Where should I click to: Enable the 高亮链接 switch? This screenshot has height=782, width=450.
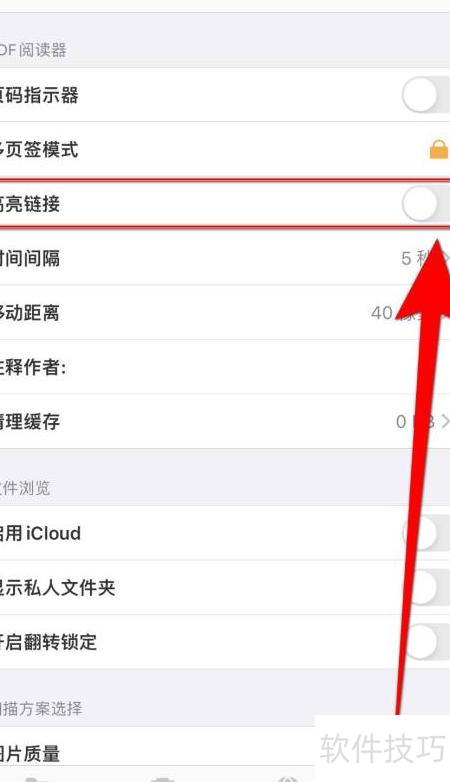pyautogui.click(x=426, y=203)
